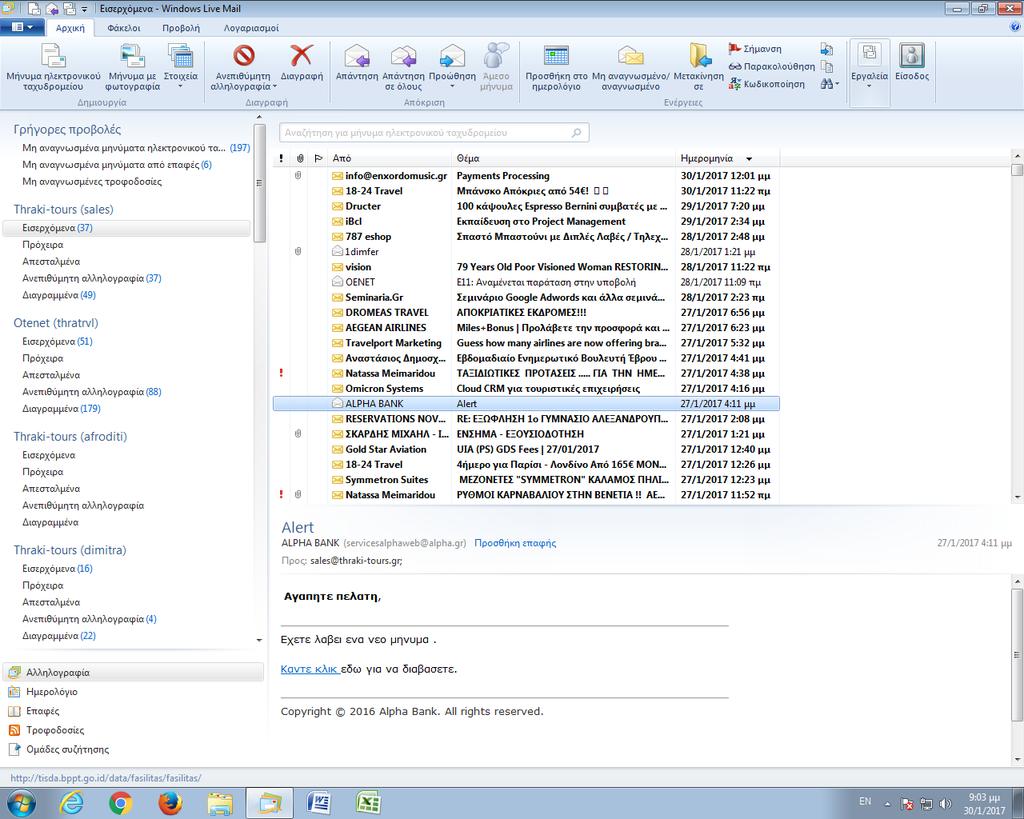Viewport: 1024px width, 819px height.
Task: Reply to all recipients
Action: point(403,66)
